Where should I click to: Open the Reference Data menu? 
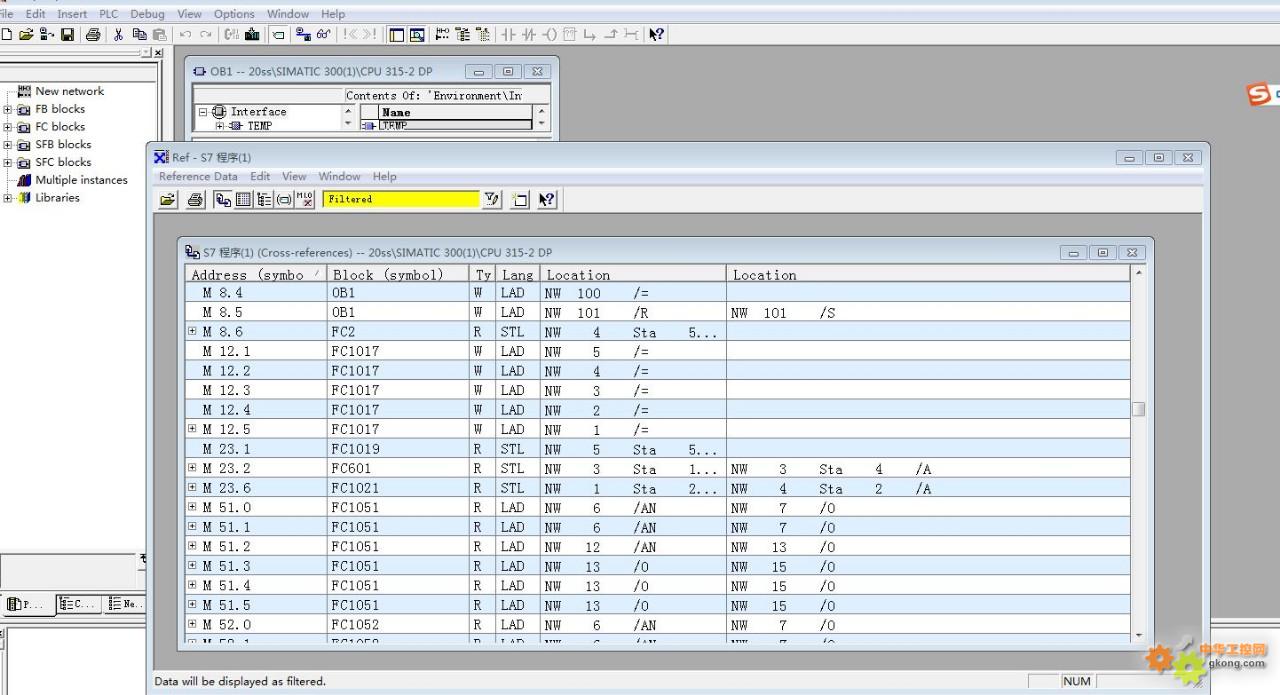tap(198, 176)
